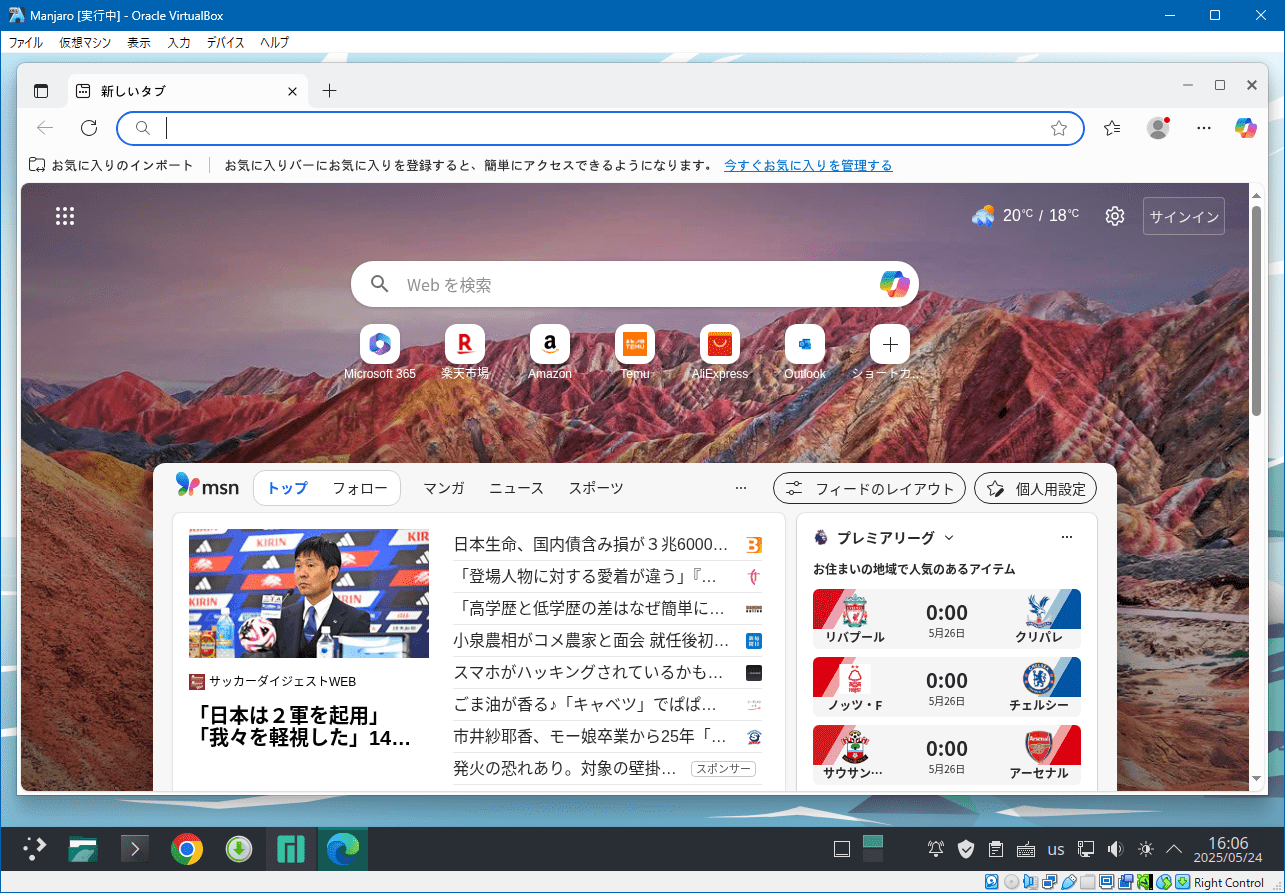Focus the address bar field

pos(600,128)
